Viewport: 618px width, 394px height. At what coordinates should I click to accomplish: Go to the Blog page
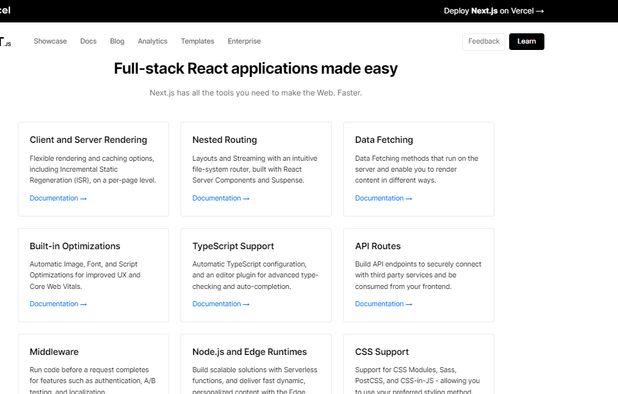tap(117, 41)
